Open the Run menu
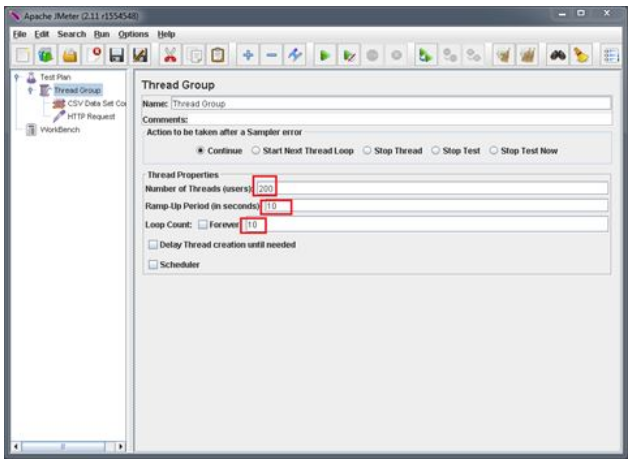This screenshot has height=463, width=635. 102,34
